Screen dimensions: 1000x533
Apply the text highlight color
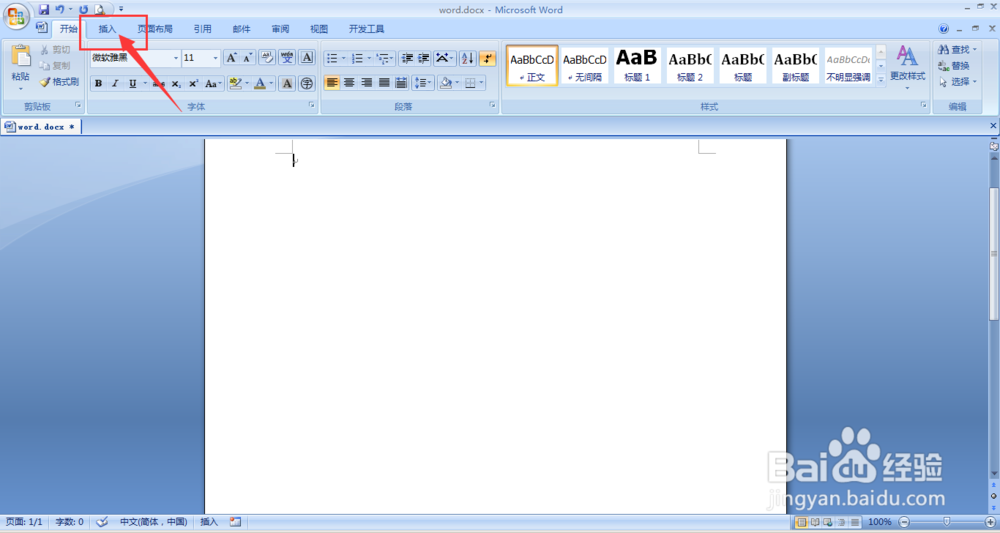pyautogui.click(x=235, y=84)
